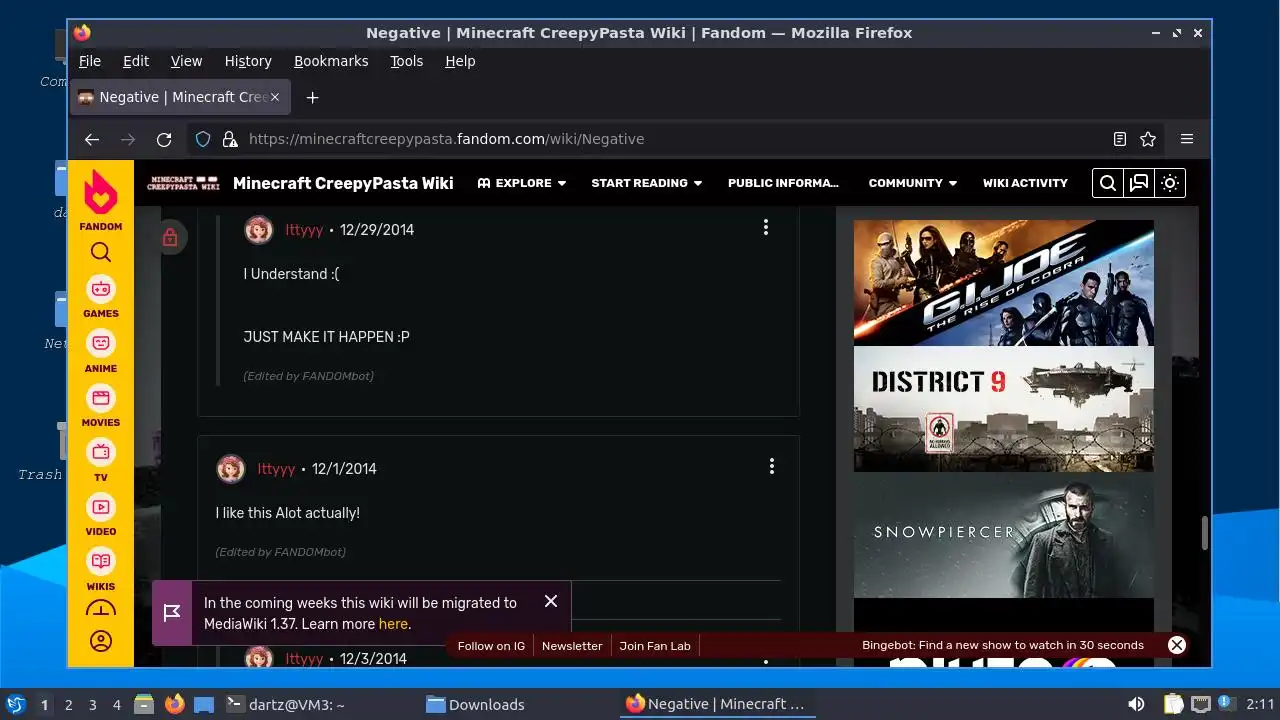The height and width of the screenshot is (720, 1280).
Task: Open the Firefox hamburger menu
Action: (x=1187, y=139)
